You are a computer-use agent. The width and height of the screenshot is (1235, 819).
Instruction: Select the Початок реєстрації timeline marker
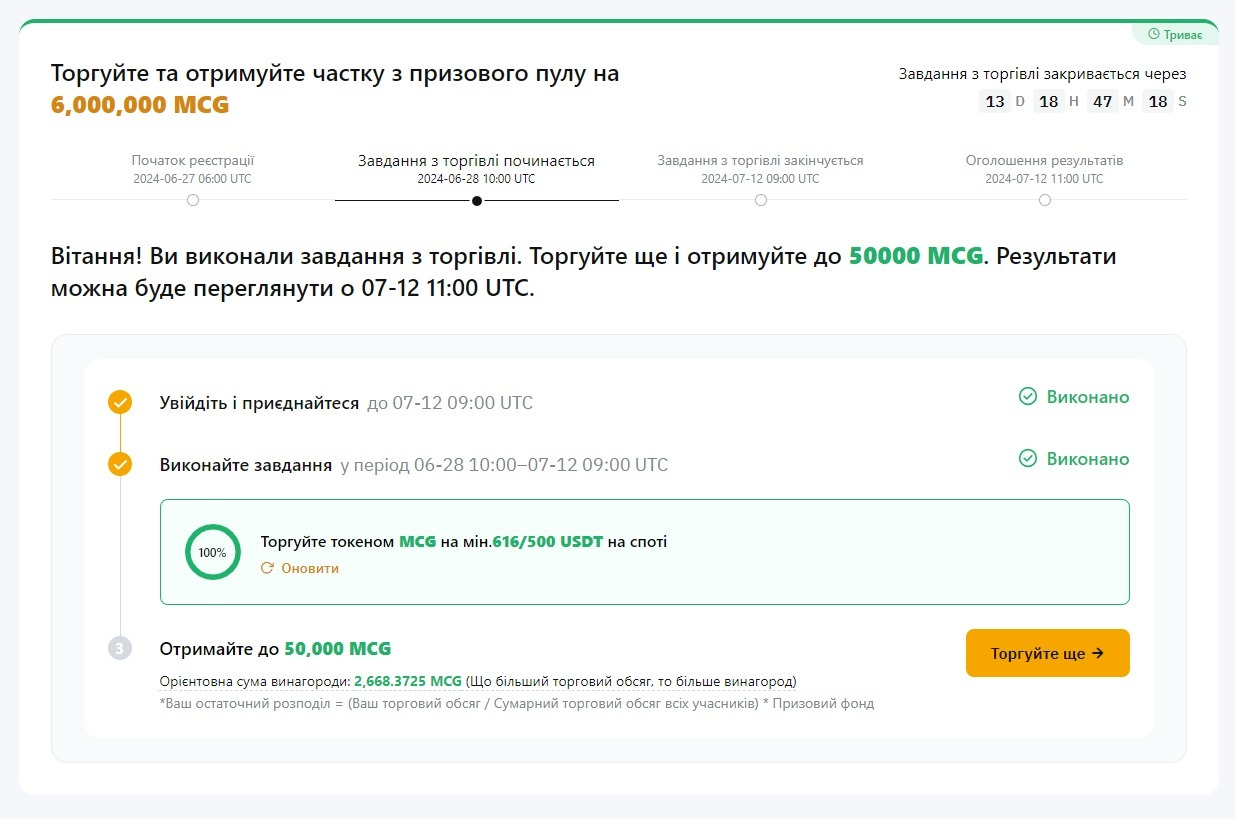(x=193, y=200)
